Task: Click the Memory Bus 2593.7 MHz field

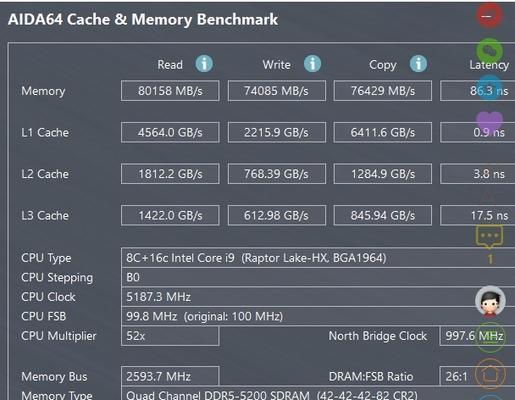Action: point(170,376)
